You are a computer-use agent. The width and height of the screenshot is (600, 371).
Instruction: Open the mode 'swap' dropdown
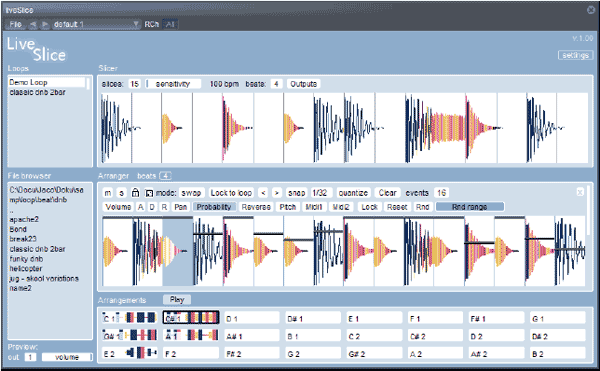pos(191,193)
